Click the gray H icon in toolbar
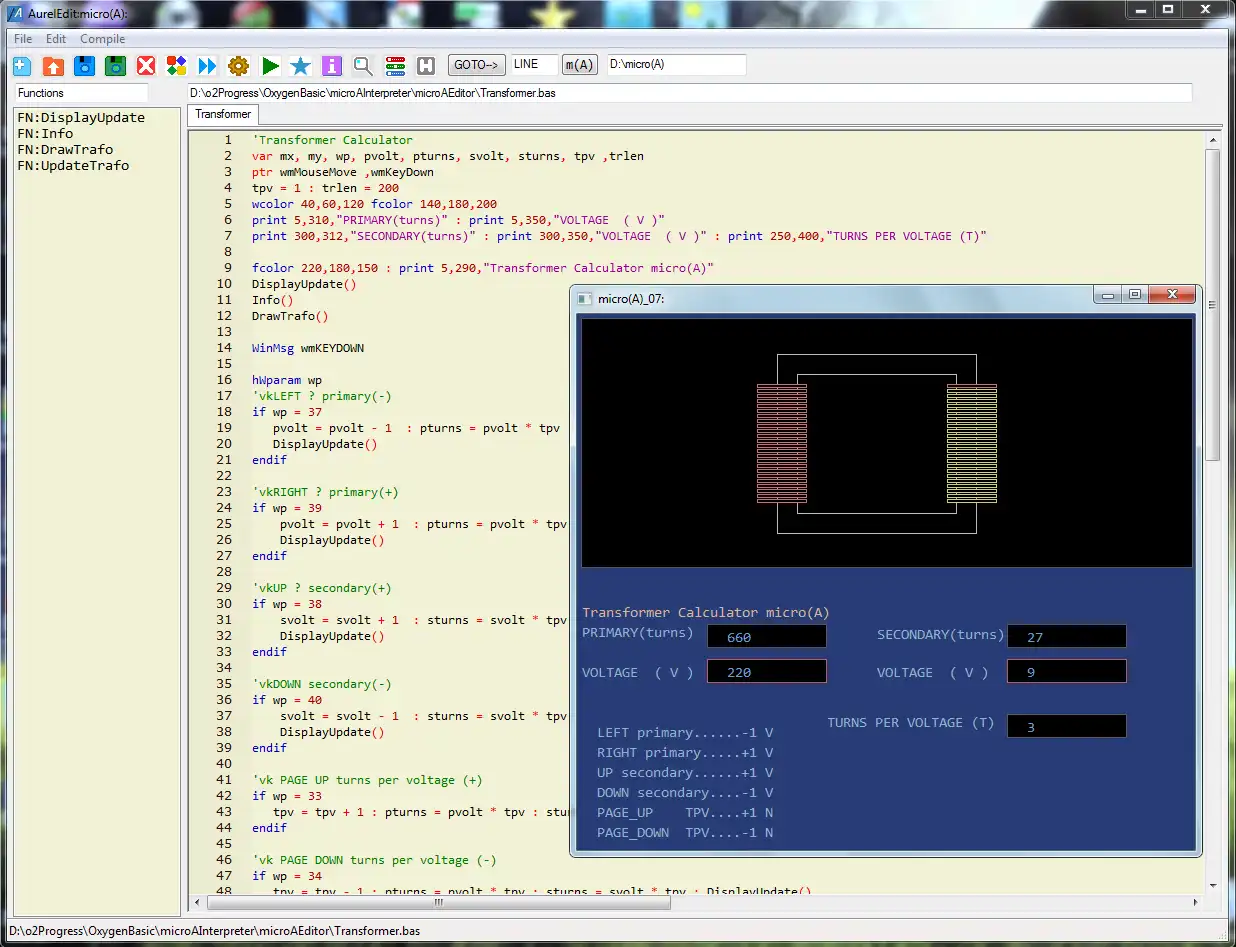Screen dimensions: 1236x947 426,66
